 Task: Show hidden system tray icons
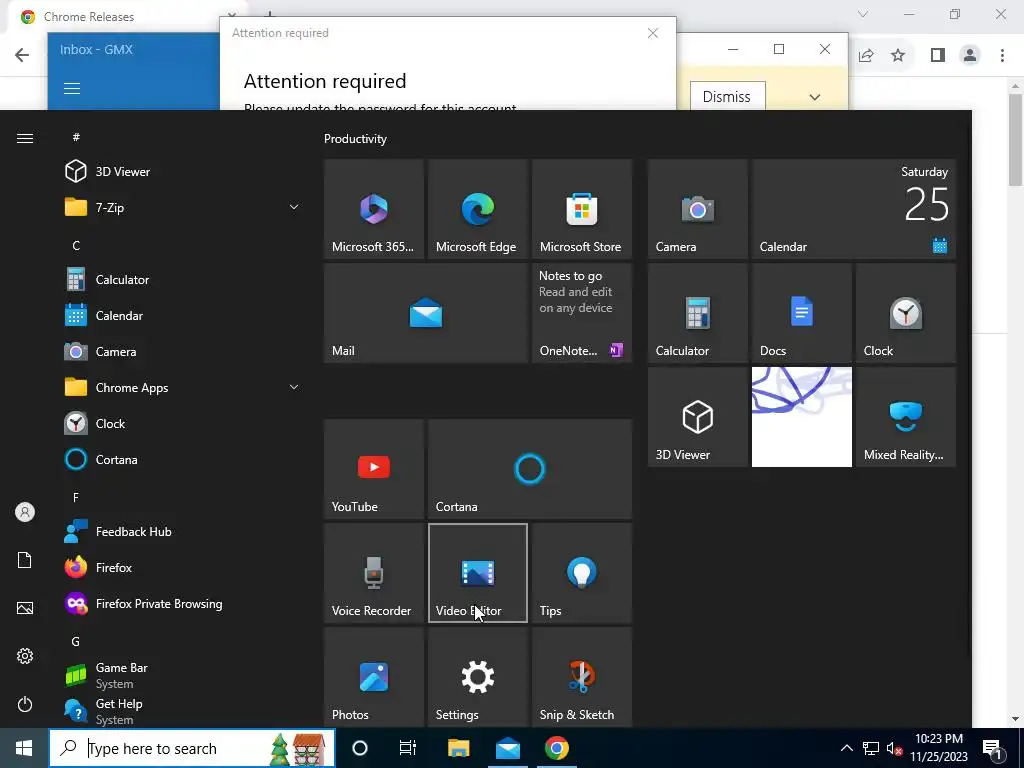(846, 748)
